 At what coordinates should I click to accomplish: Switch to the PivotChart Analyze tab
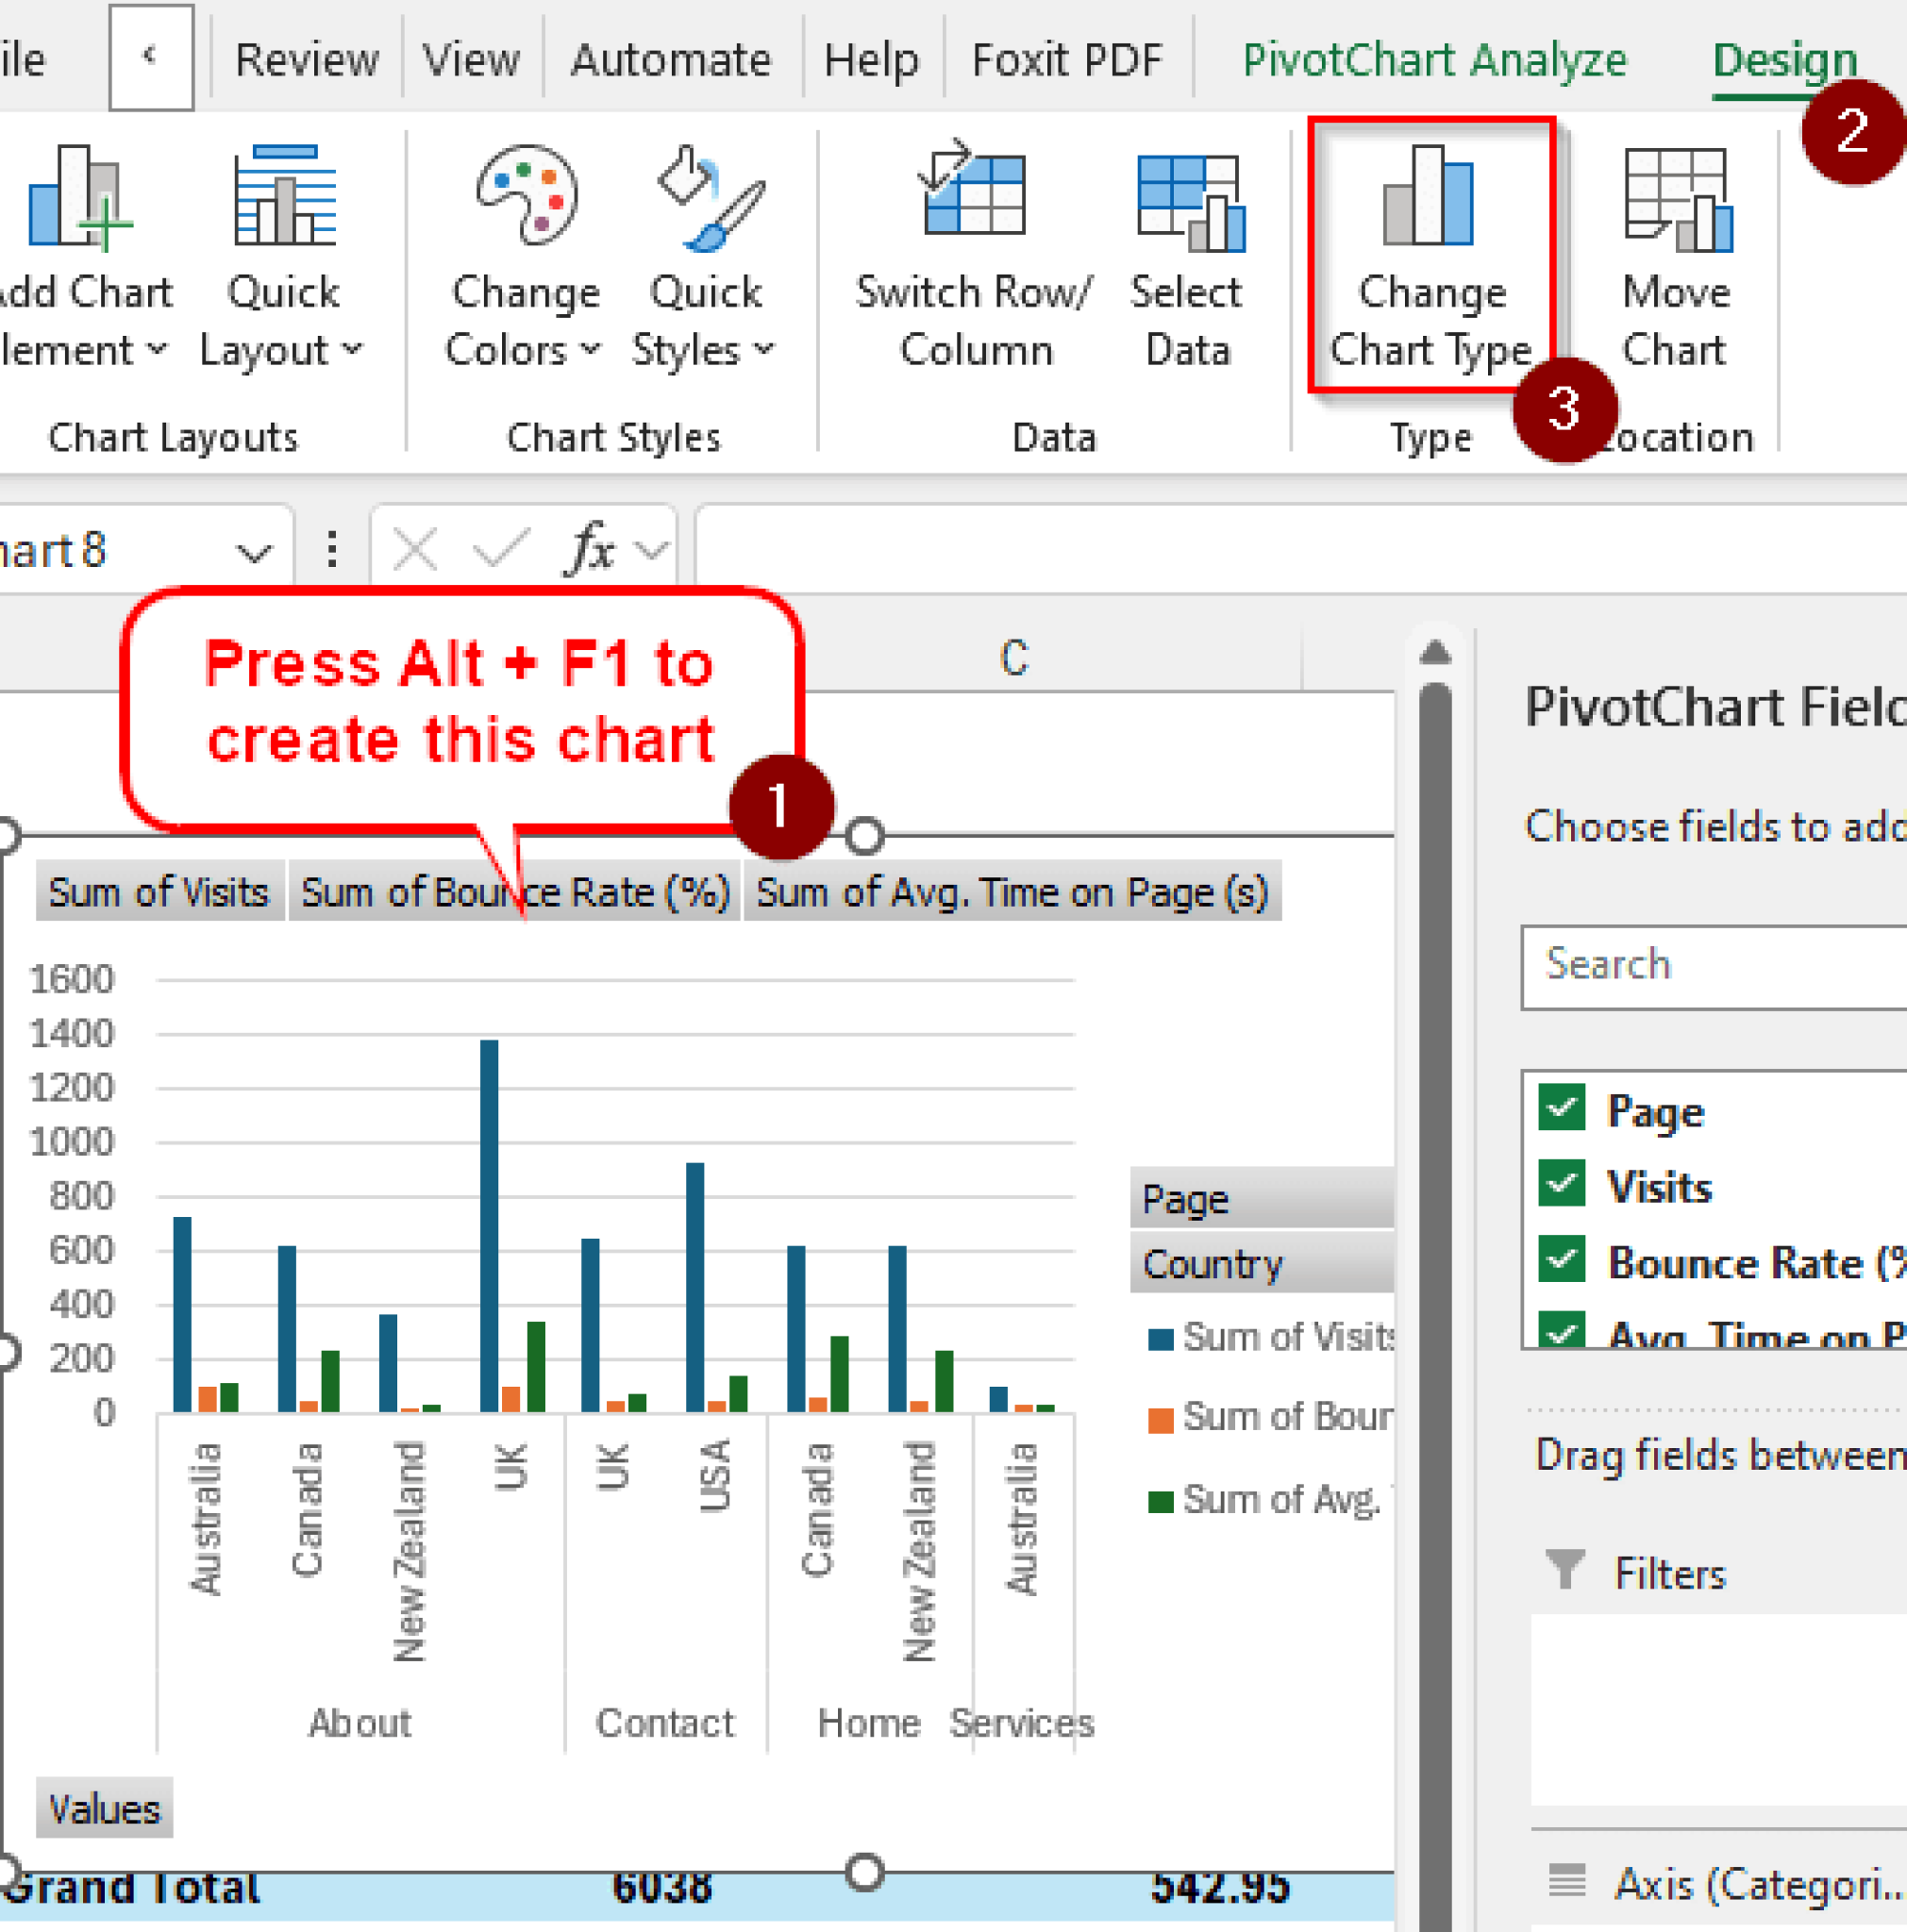[x=1433, y=60]
